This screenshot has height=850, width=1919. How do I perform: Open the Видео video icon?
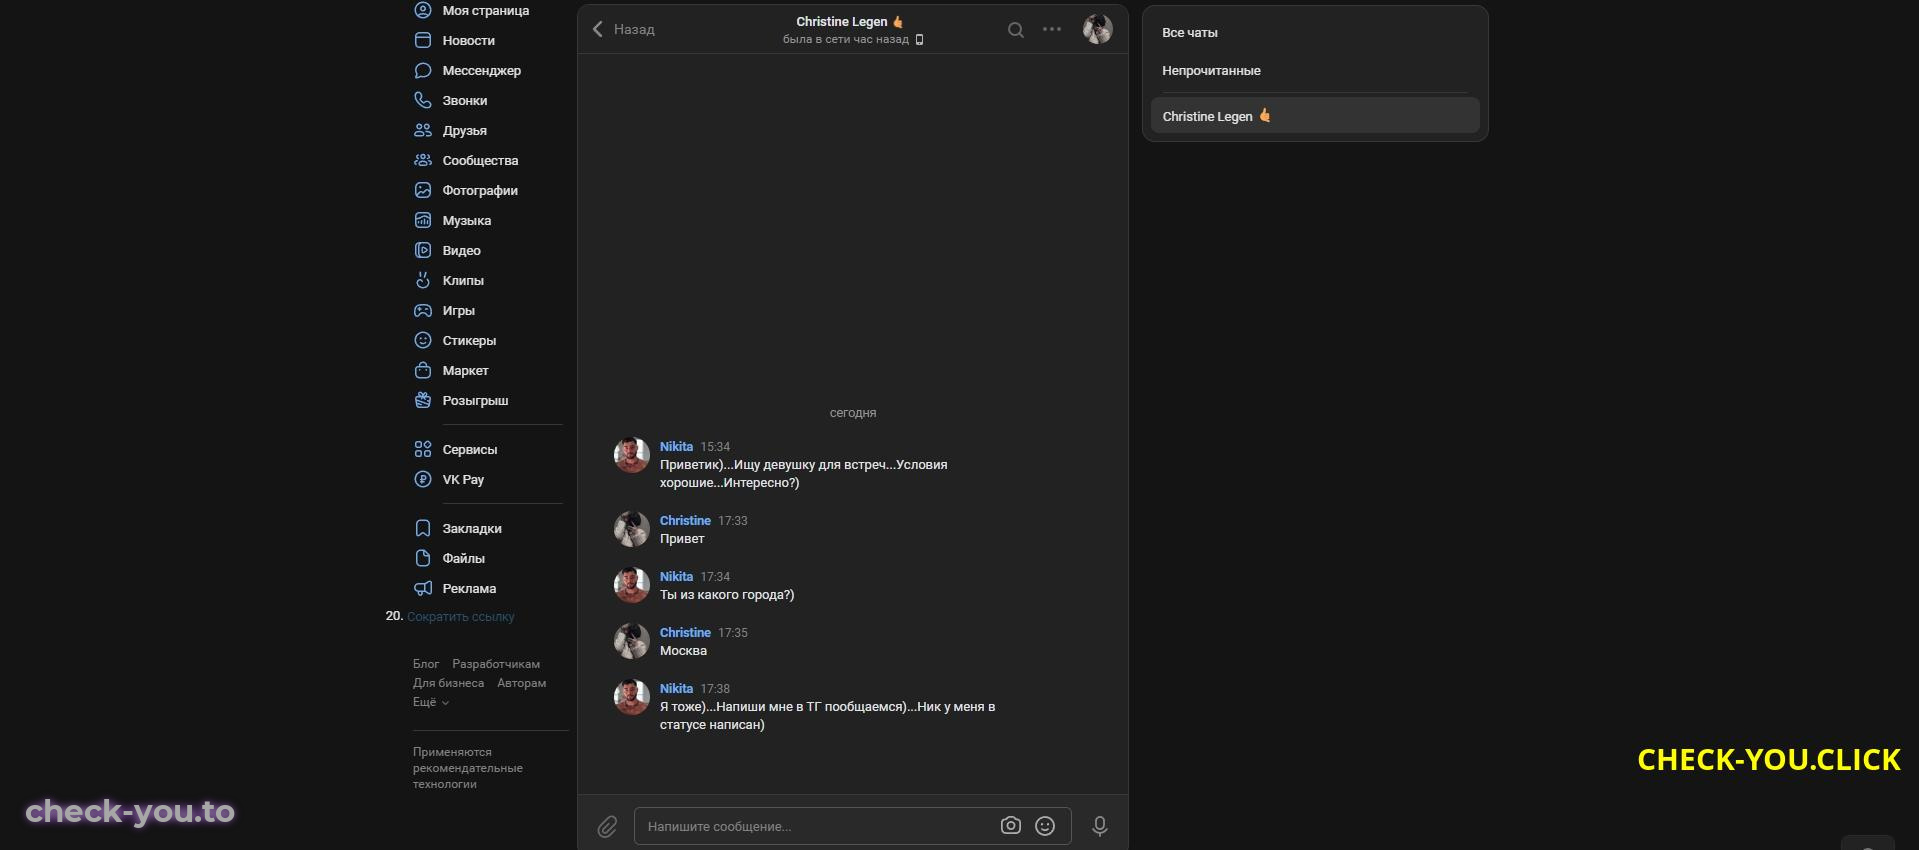coord(423,251)
